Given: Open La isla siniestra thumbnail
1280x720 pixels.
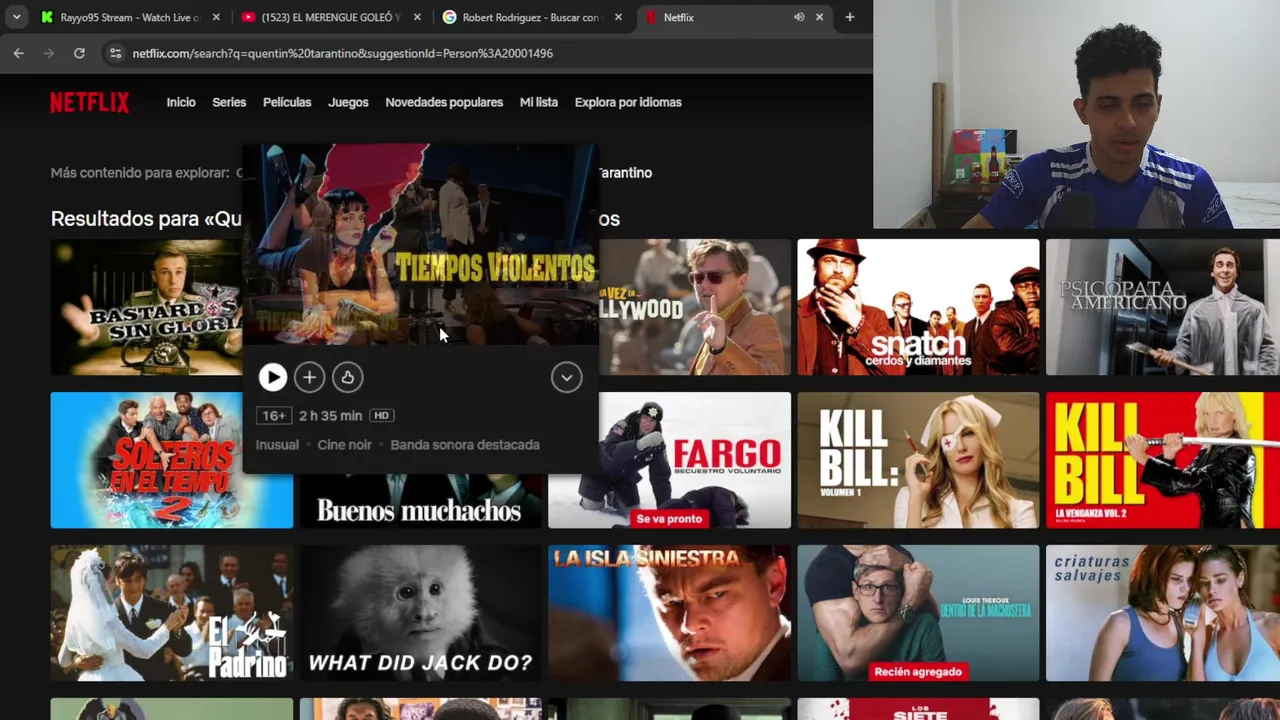Looking at the screenshot, I should point(669,613).
